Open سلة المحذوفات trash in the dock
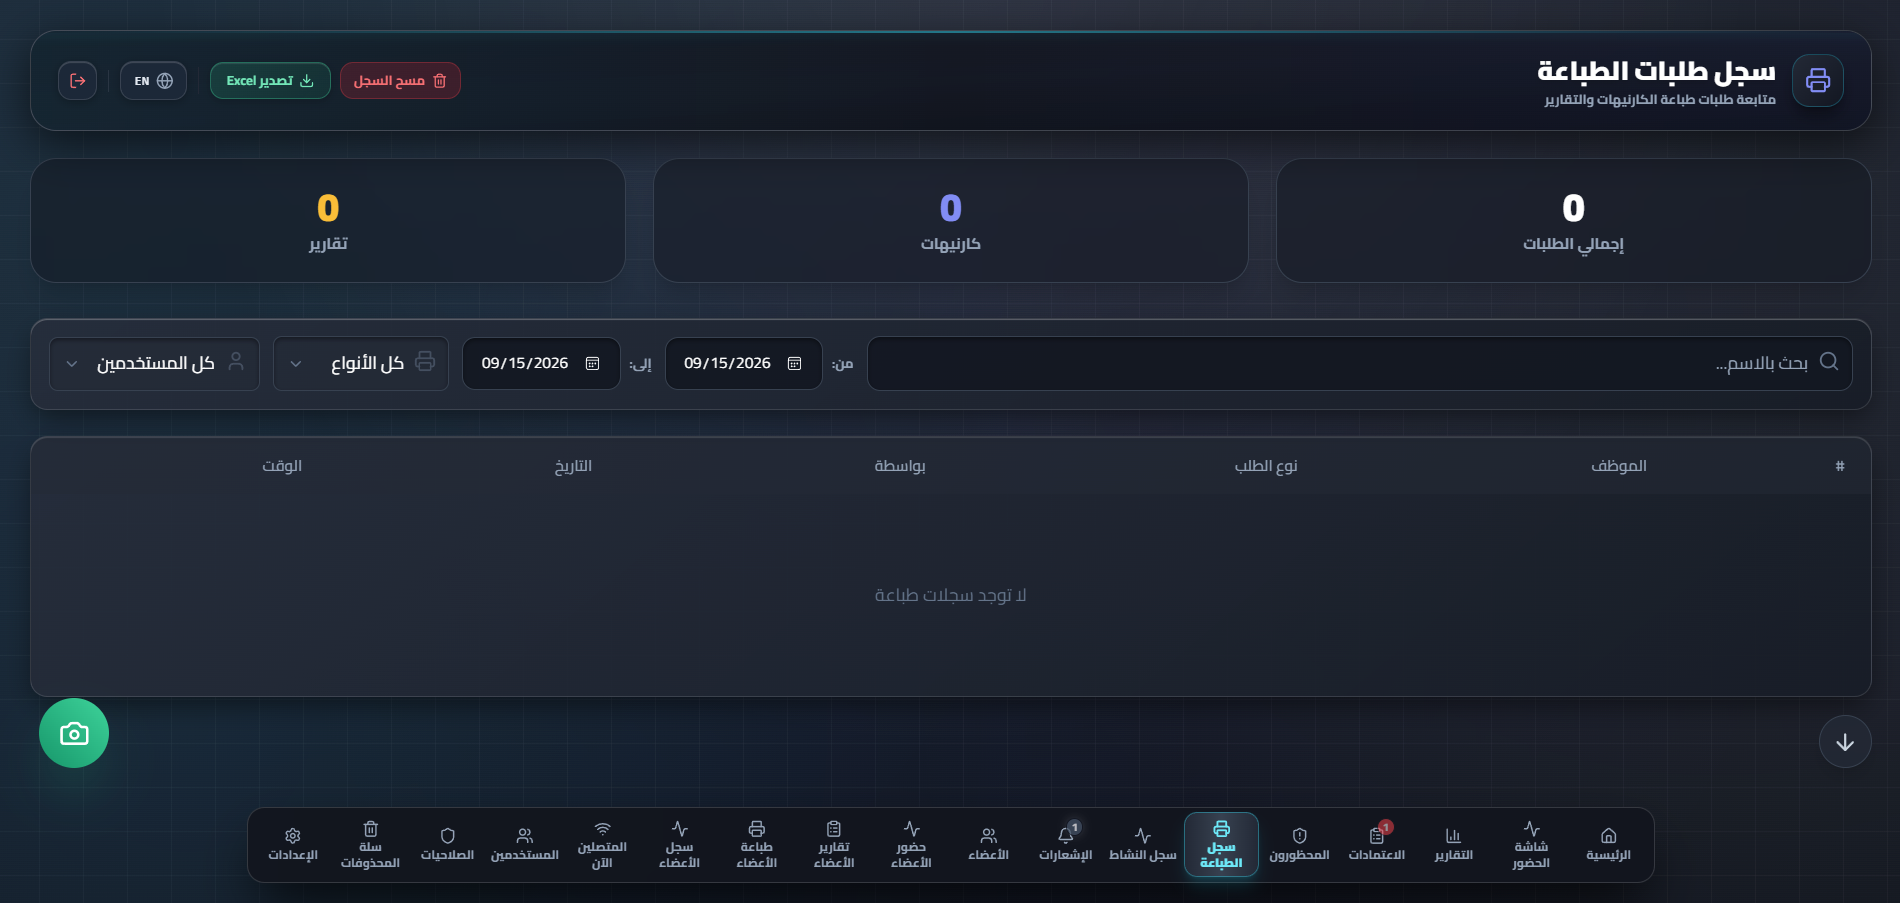 click(x=370, y=844)
